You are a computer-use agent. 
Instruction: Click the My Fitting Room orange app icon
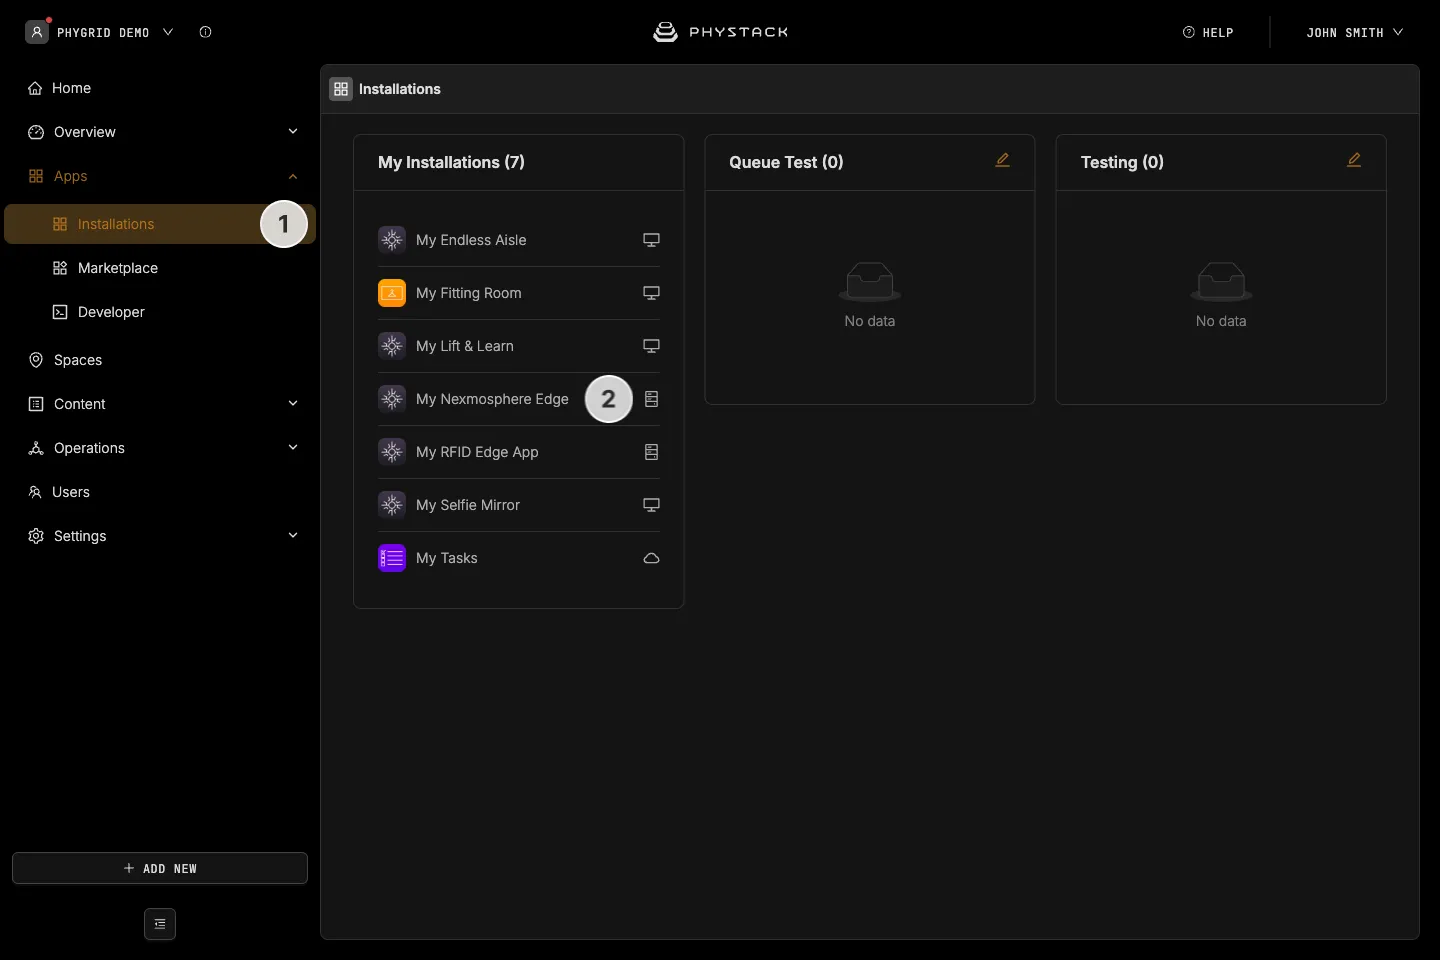[392, 293]
